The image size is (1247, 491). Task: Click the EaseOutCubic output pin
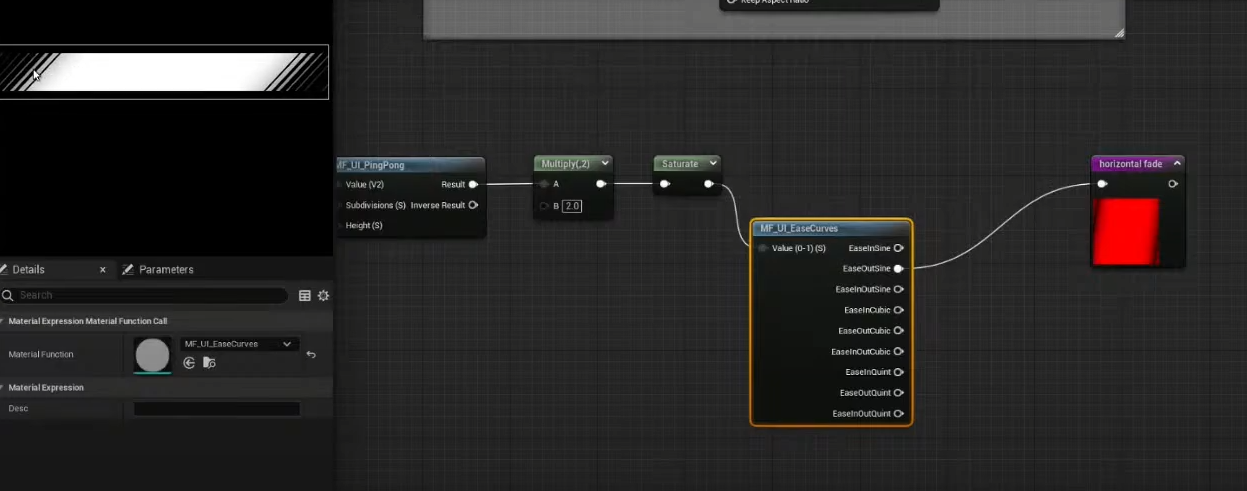pyautogui.click(x=899, y=331)
